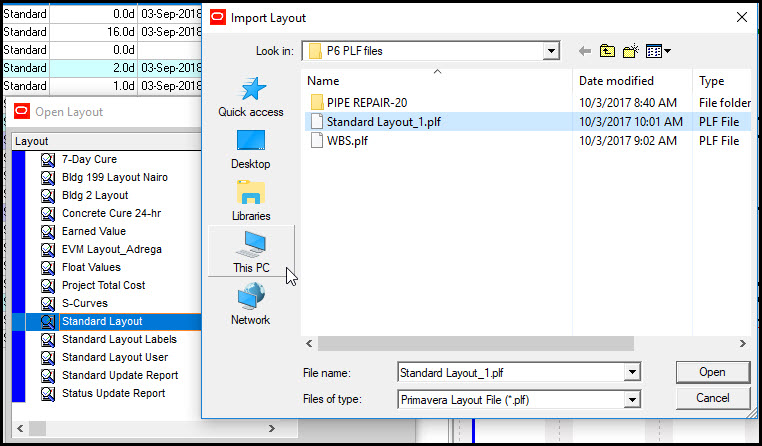Screen dimensions: 762x446
Task: Select the PIPE REPAIR-20 folder
Action: (367, 102)
